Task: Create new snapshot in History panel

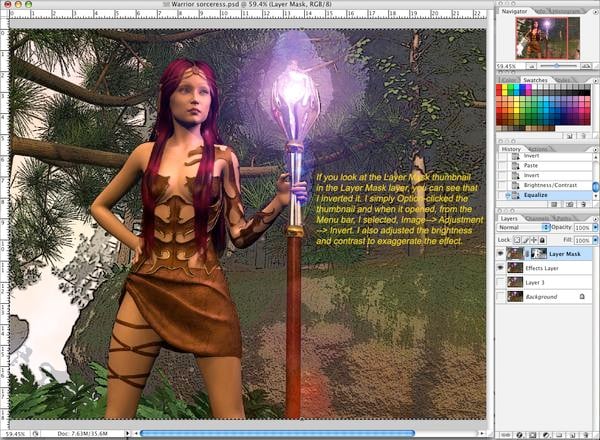Action: click(x=569, y=204)
